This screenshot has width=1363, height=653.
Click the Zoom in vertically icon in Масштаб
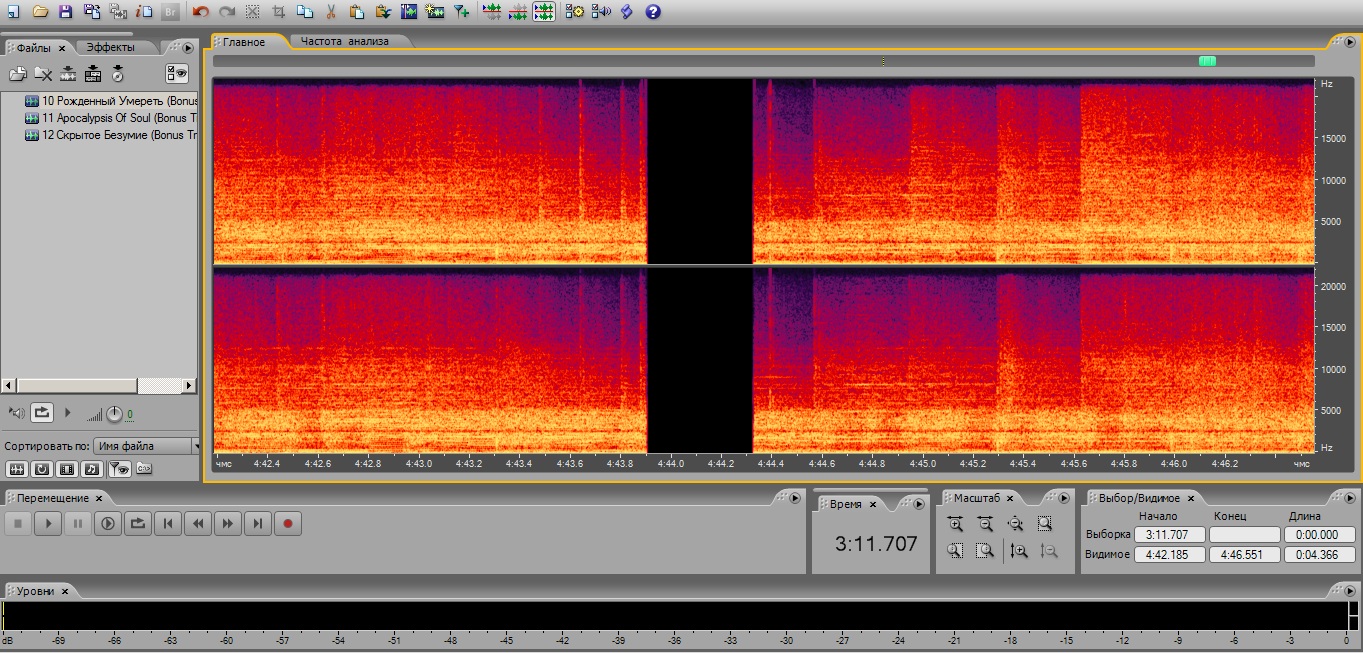1019,550
